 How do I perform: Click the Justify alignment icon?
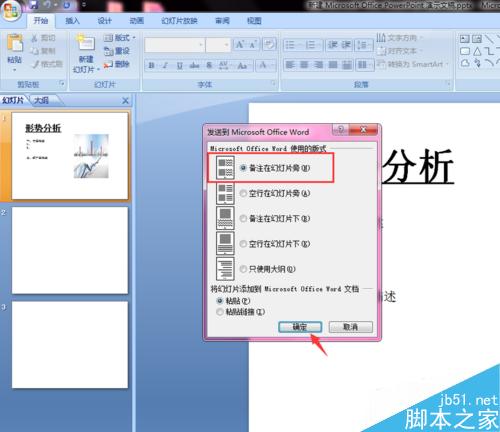point(333,64)
